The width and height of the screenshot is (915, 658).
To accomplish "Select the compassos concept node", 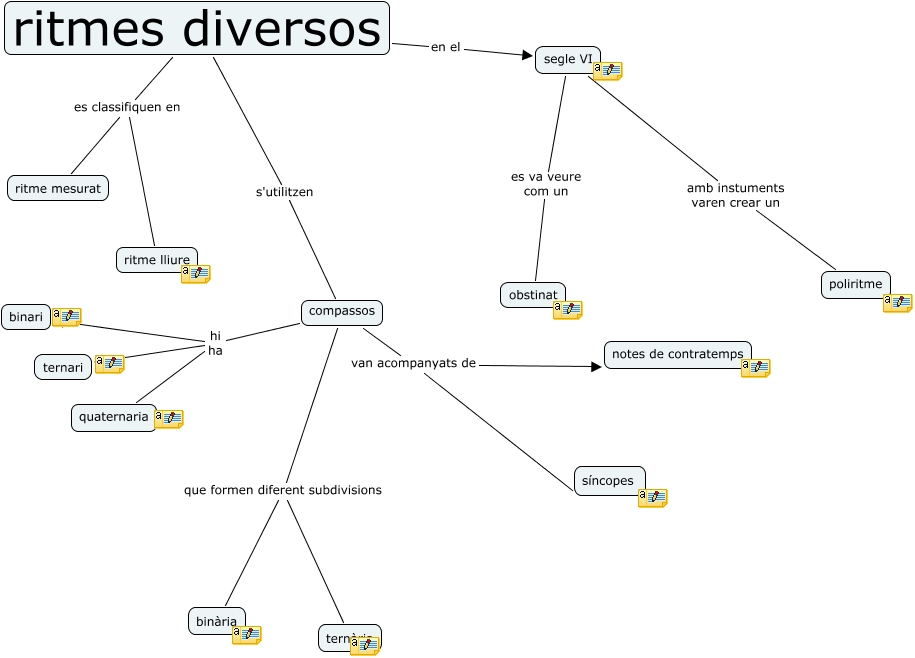I will tap(342, 312).
